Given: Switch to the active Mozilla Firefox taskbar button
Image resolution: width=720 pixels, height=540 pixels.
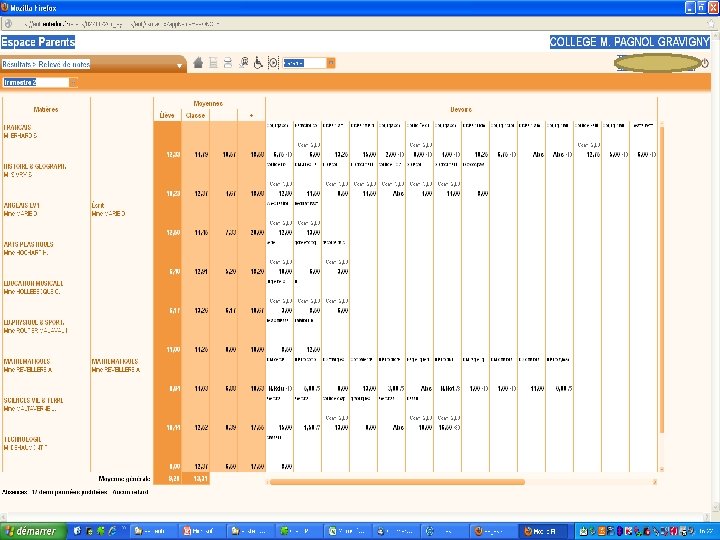Looking at the screenshot, I should click(545, 531).
